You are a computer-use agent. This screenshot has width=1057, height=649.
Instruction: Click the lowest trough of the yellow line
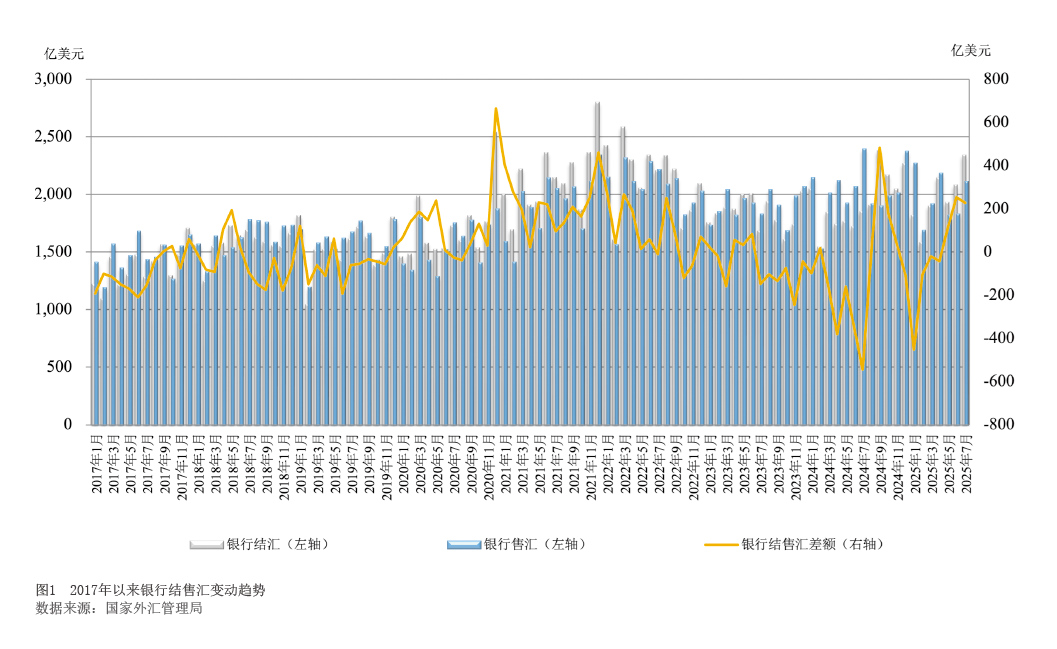tap(862, 368)
